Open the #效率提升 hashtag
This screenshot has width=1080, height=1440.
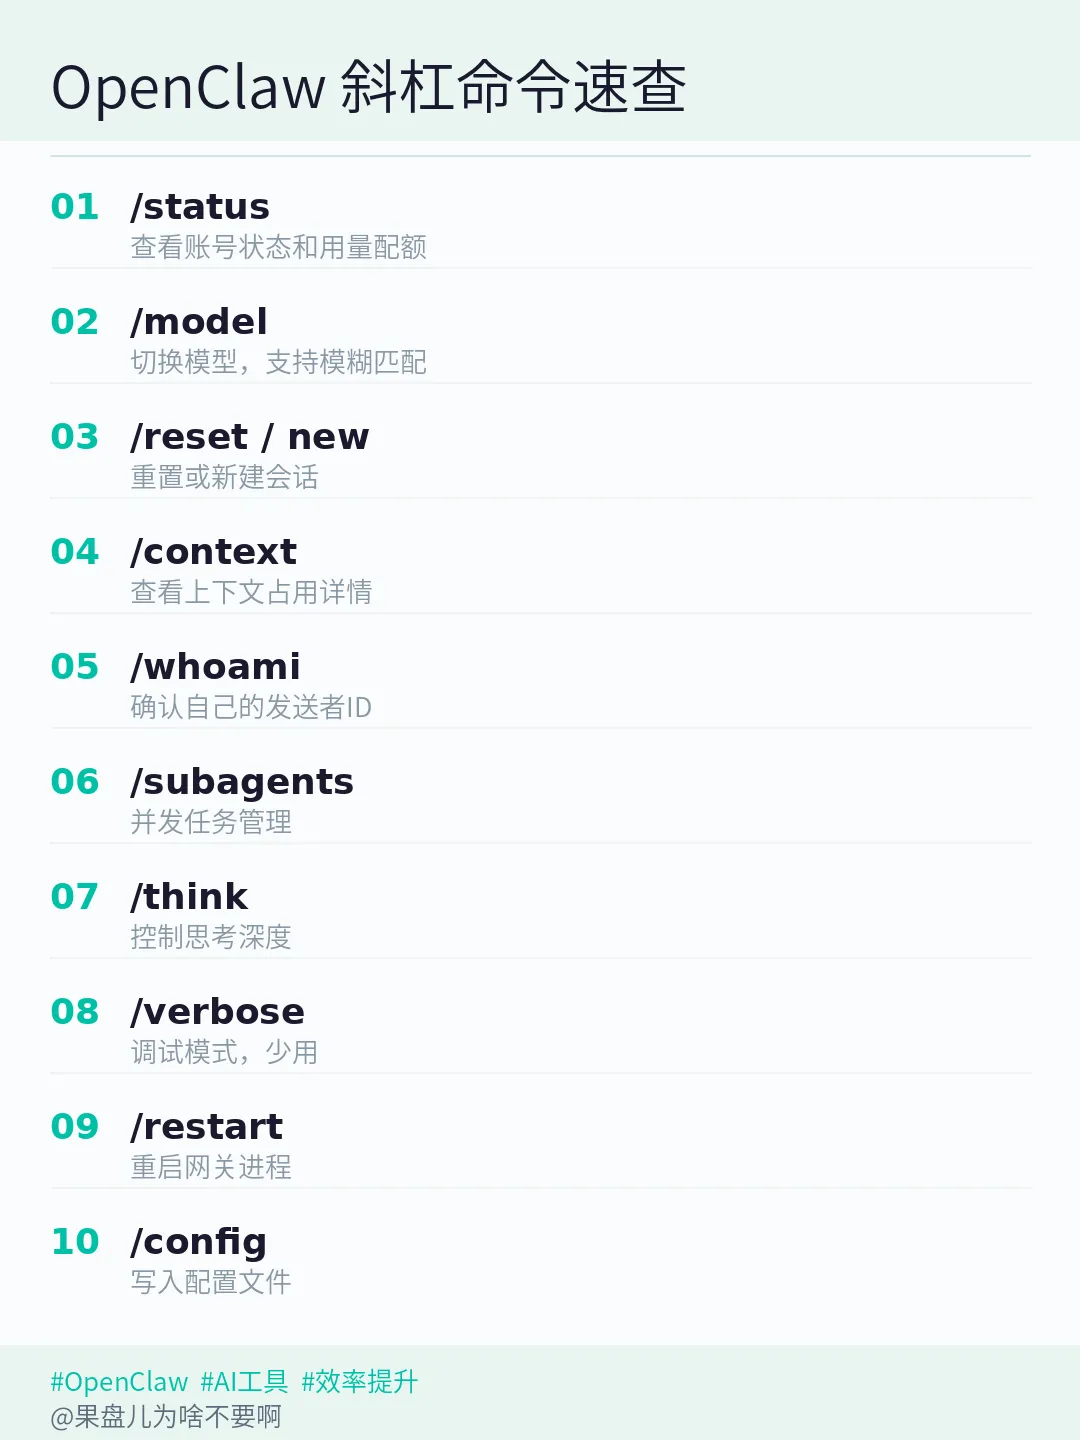click(x=360, y=1382)
